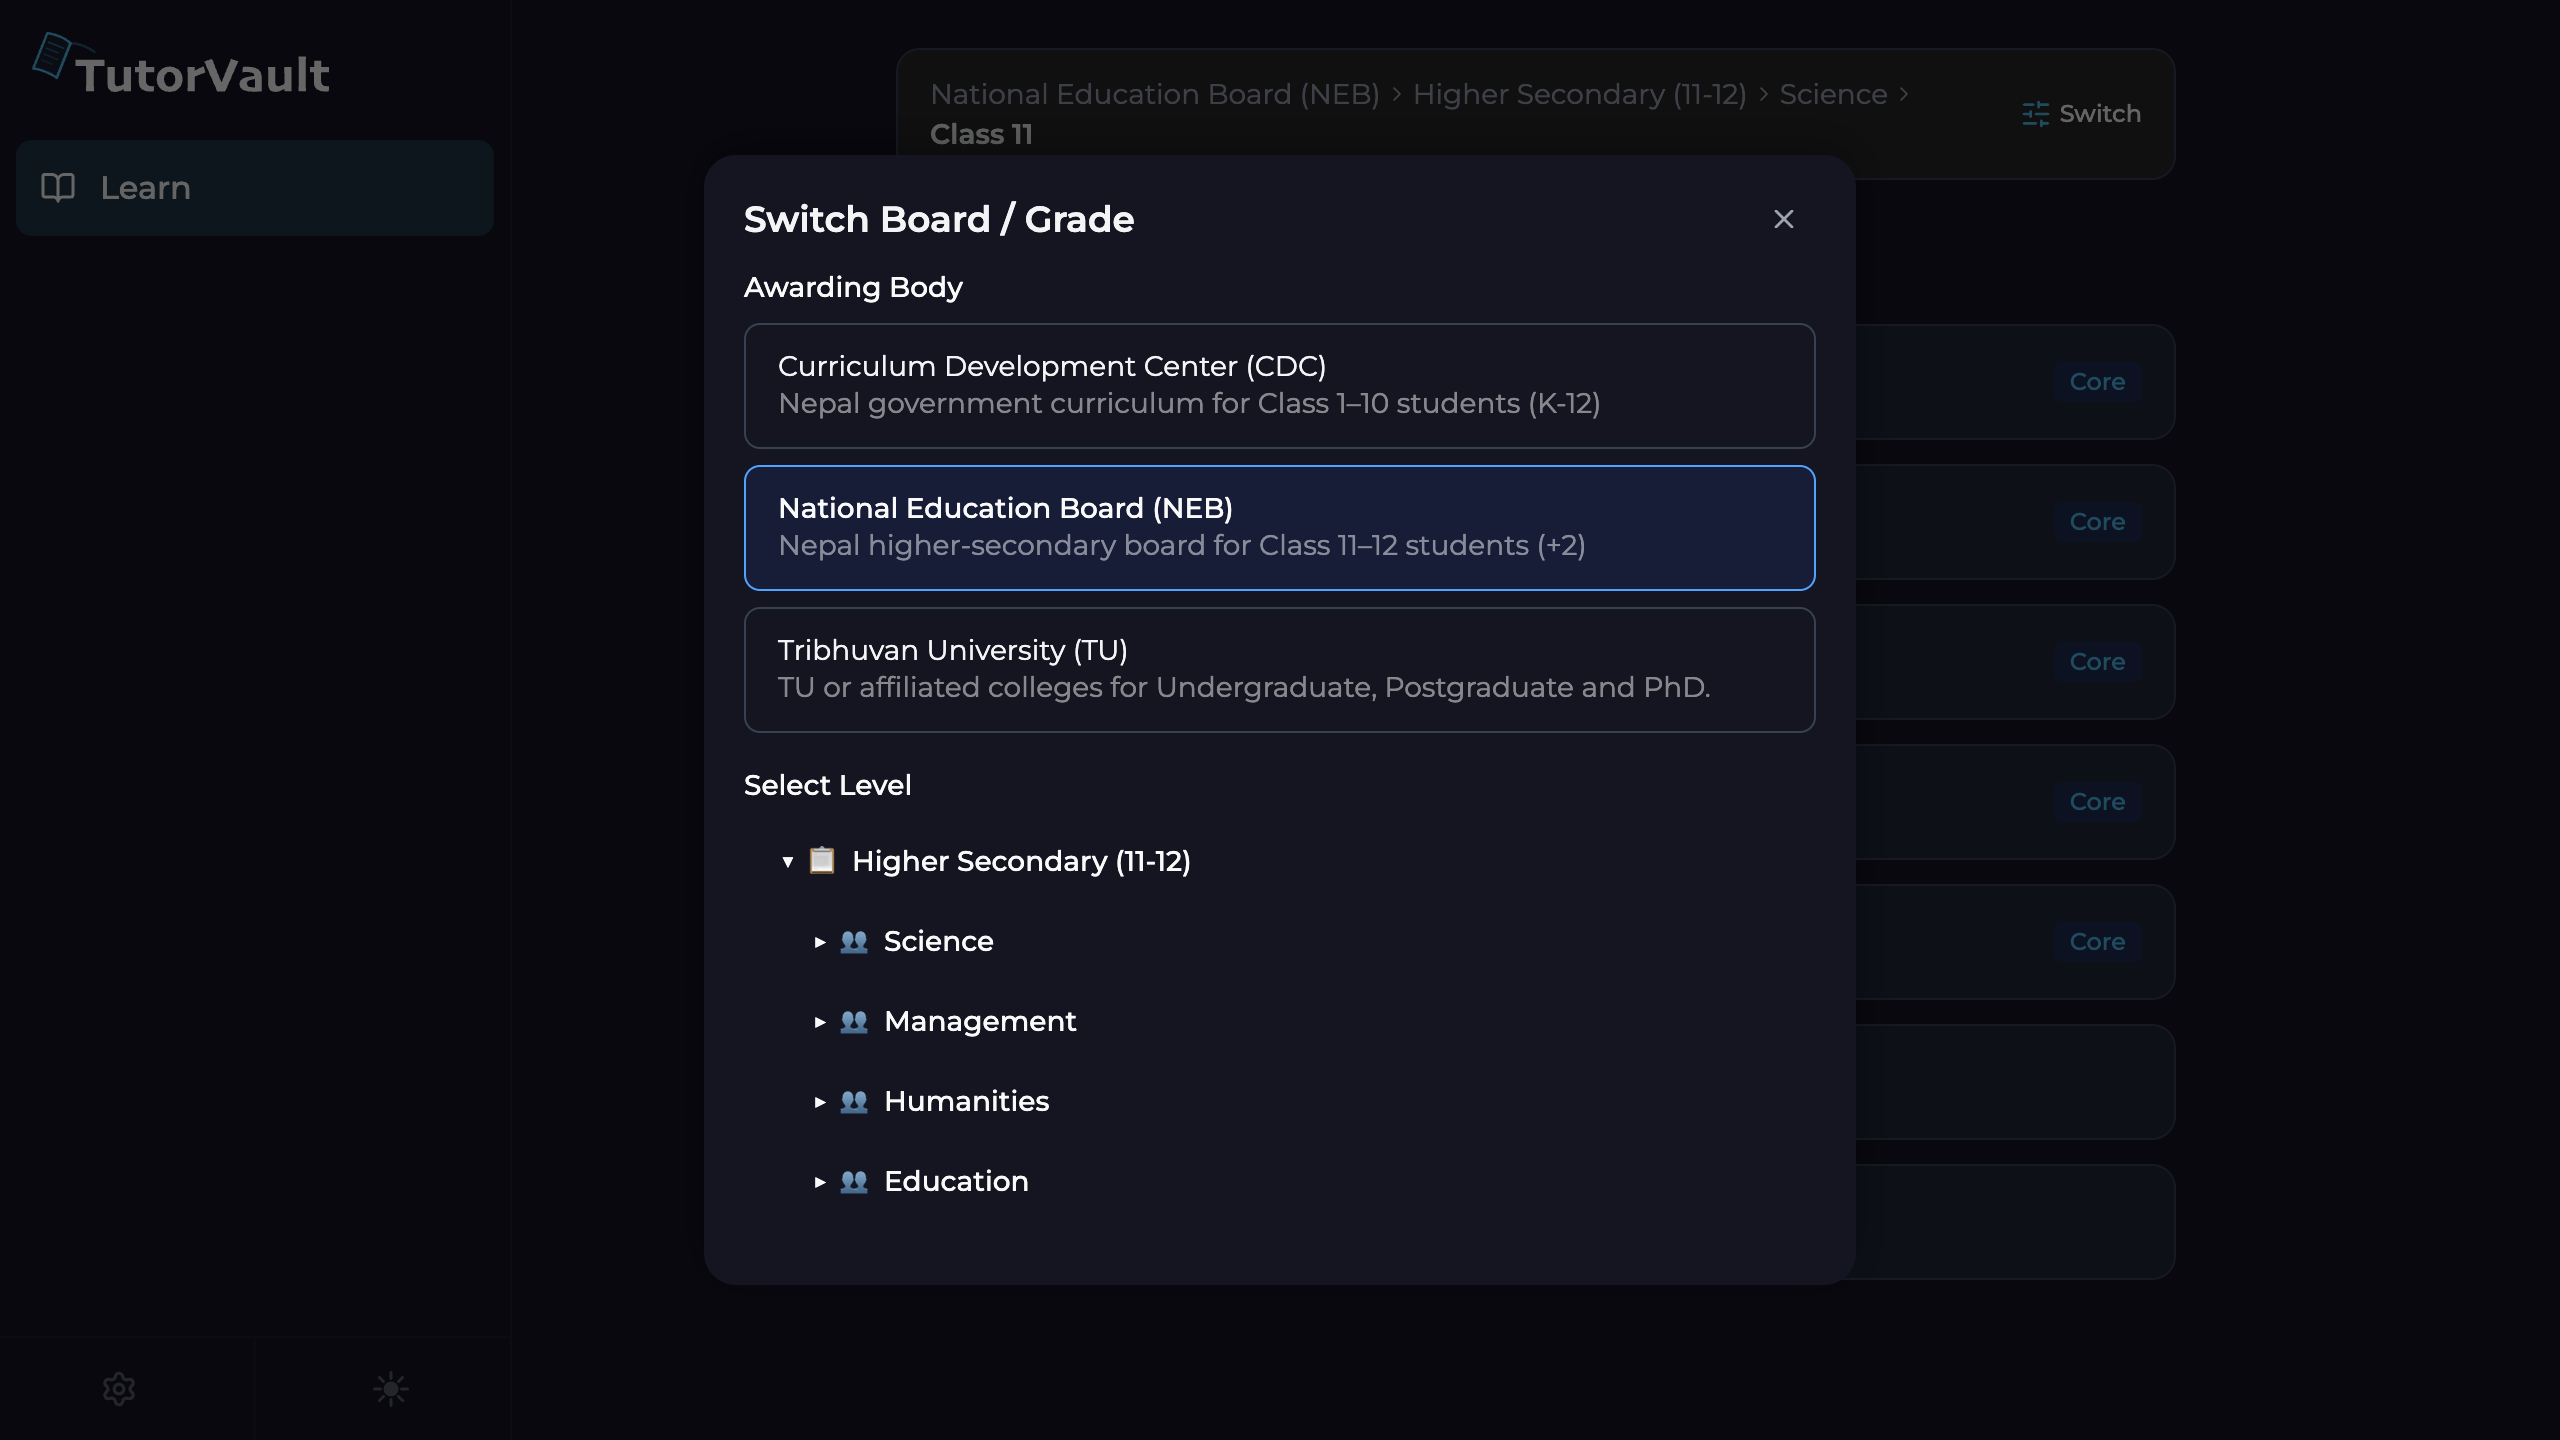Select the Humanities tree label

(966, 1101)
